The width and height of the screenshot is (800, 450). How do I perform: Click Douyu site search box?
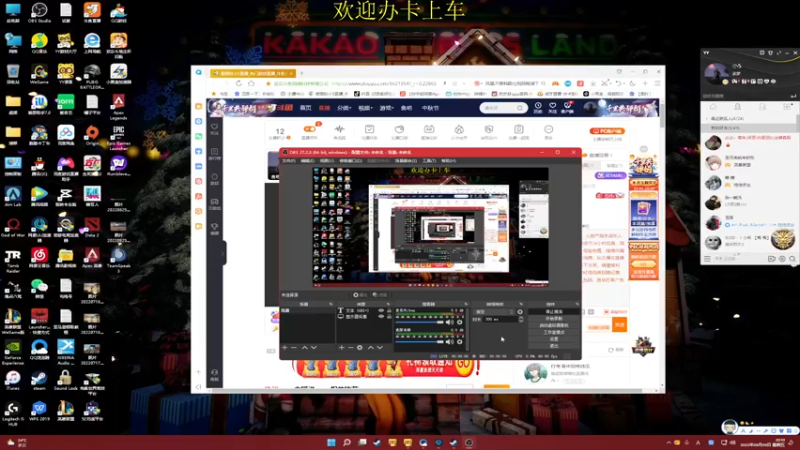(503, 108)
